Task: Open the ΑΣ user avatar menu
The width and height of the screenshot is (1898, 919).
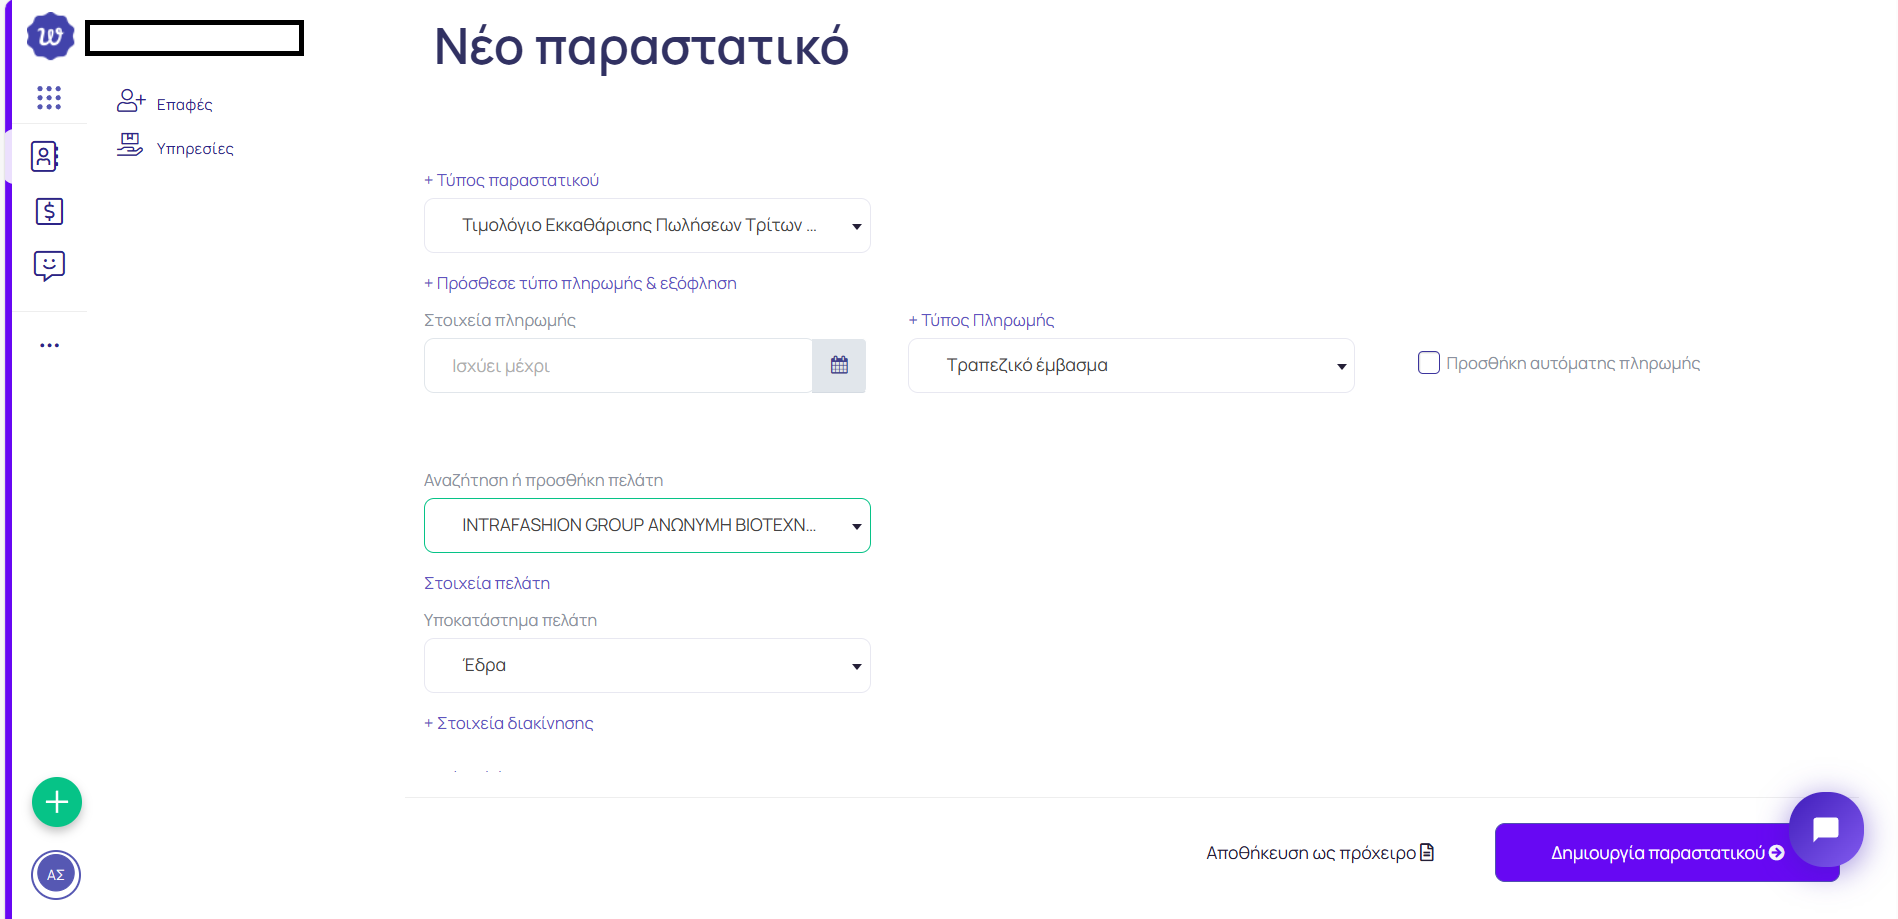Action: tap(56, 875)
